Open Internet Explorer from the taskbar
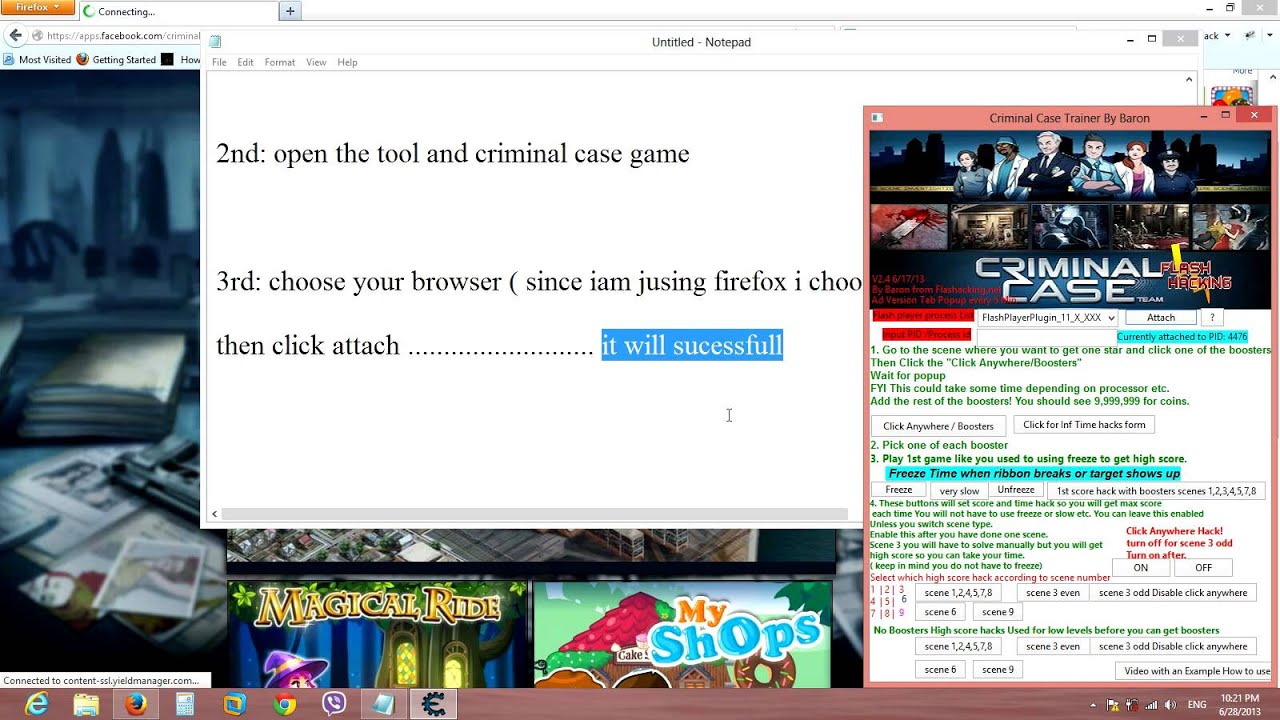1280x720 pixels. click(37, 704)
